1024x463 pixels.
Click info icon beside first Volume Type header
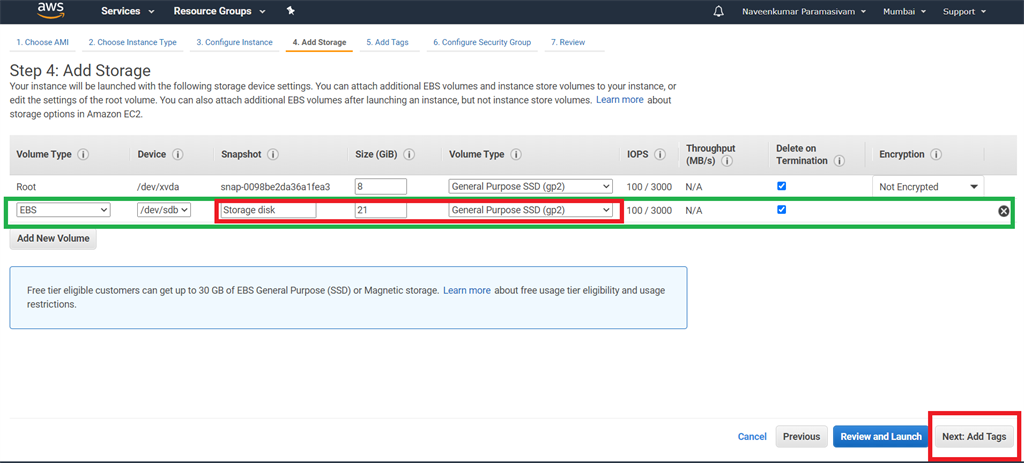click(83, 155)
